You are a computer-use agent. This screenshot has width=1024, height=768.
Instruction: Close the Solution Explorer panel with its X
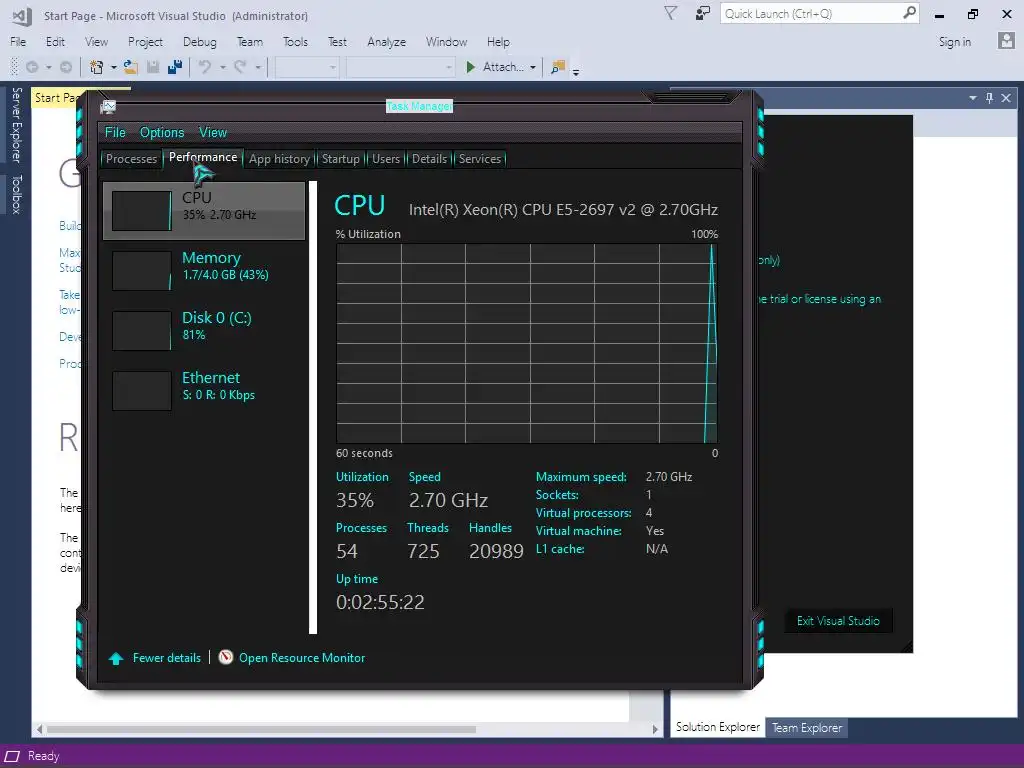point(1006,98)
